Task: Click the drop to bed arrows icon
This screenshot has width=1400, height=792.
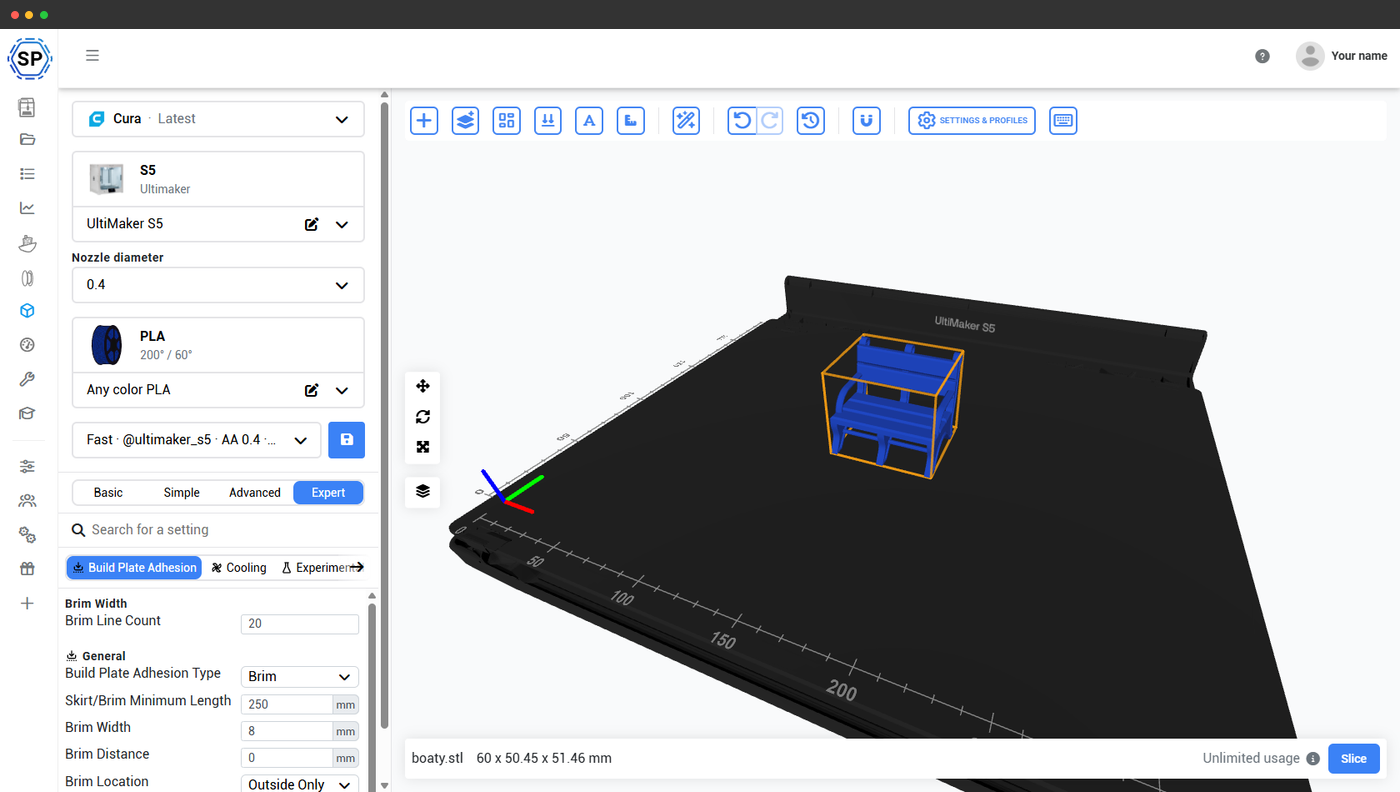Action: tap(548, 121)
